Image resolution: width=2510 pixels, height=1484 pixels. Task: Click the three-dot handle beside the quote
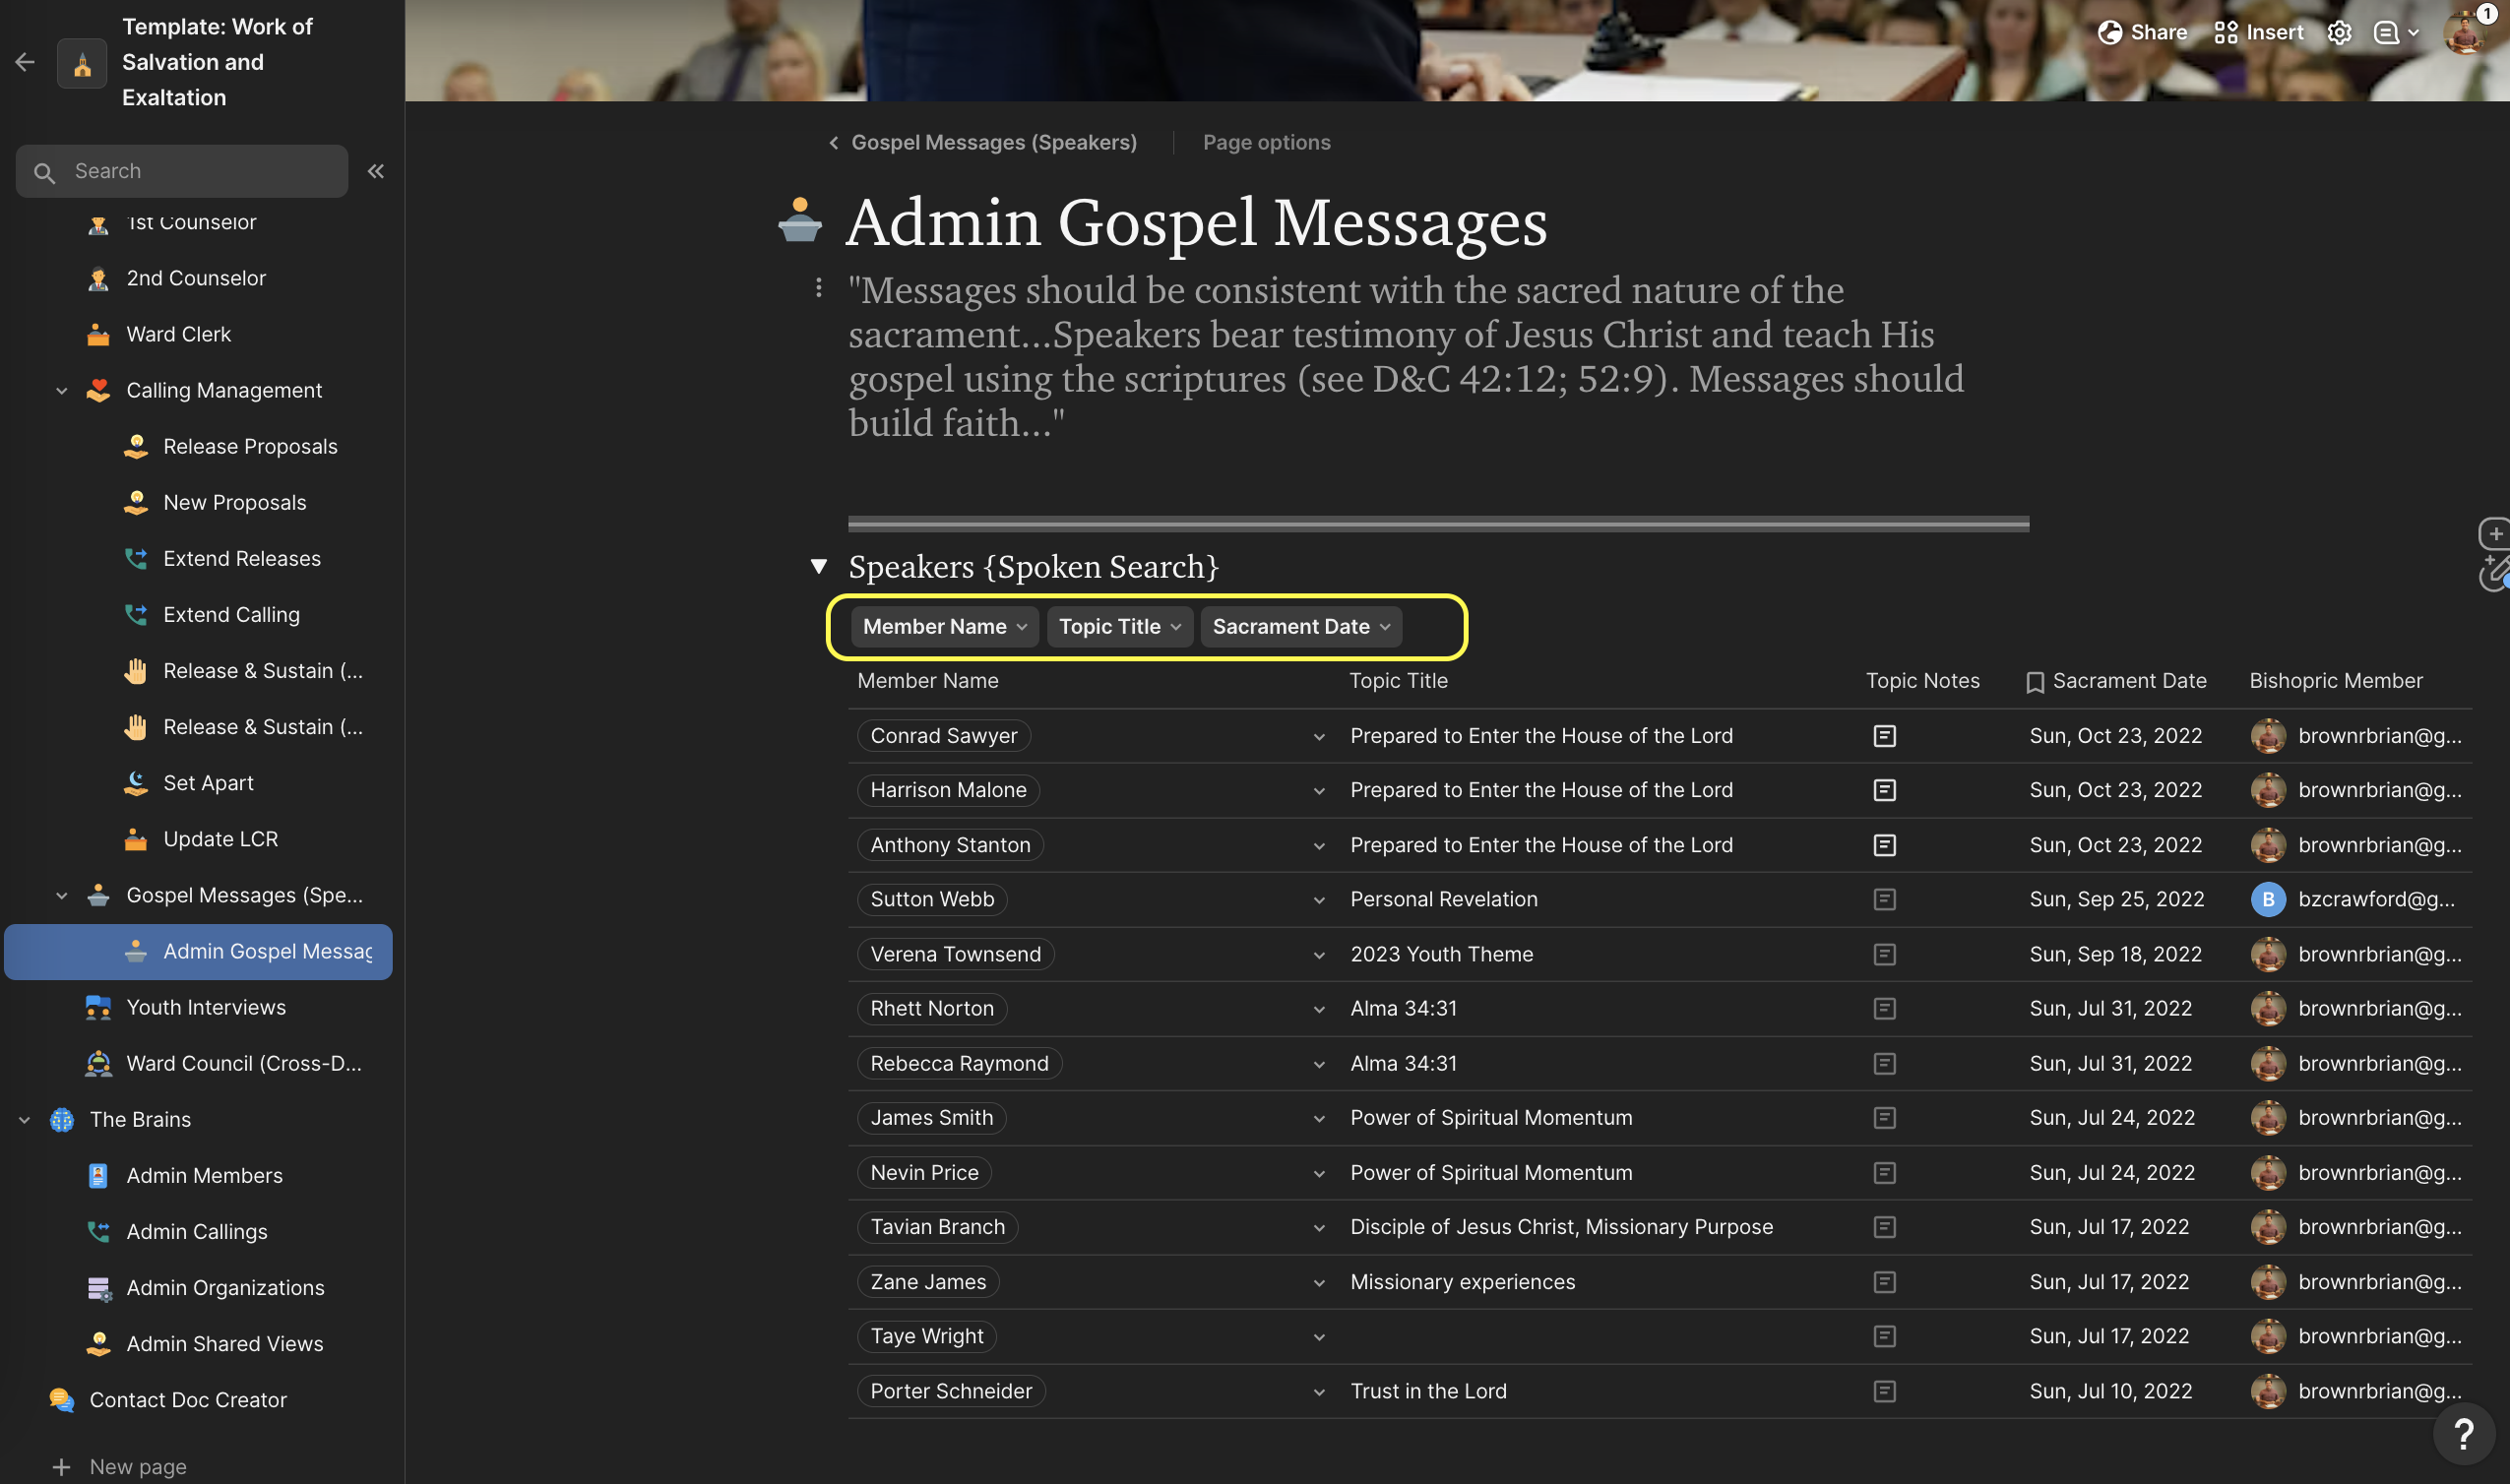818,288
